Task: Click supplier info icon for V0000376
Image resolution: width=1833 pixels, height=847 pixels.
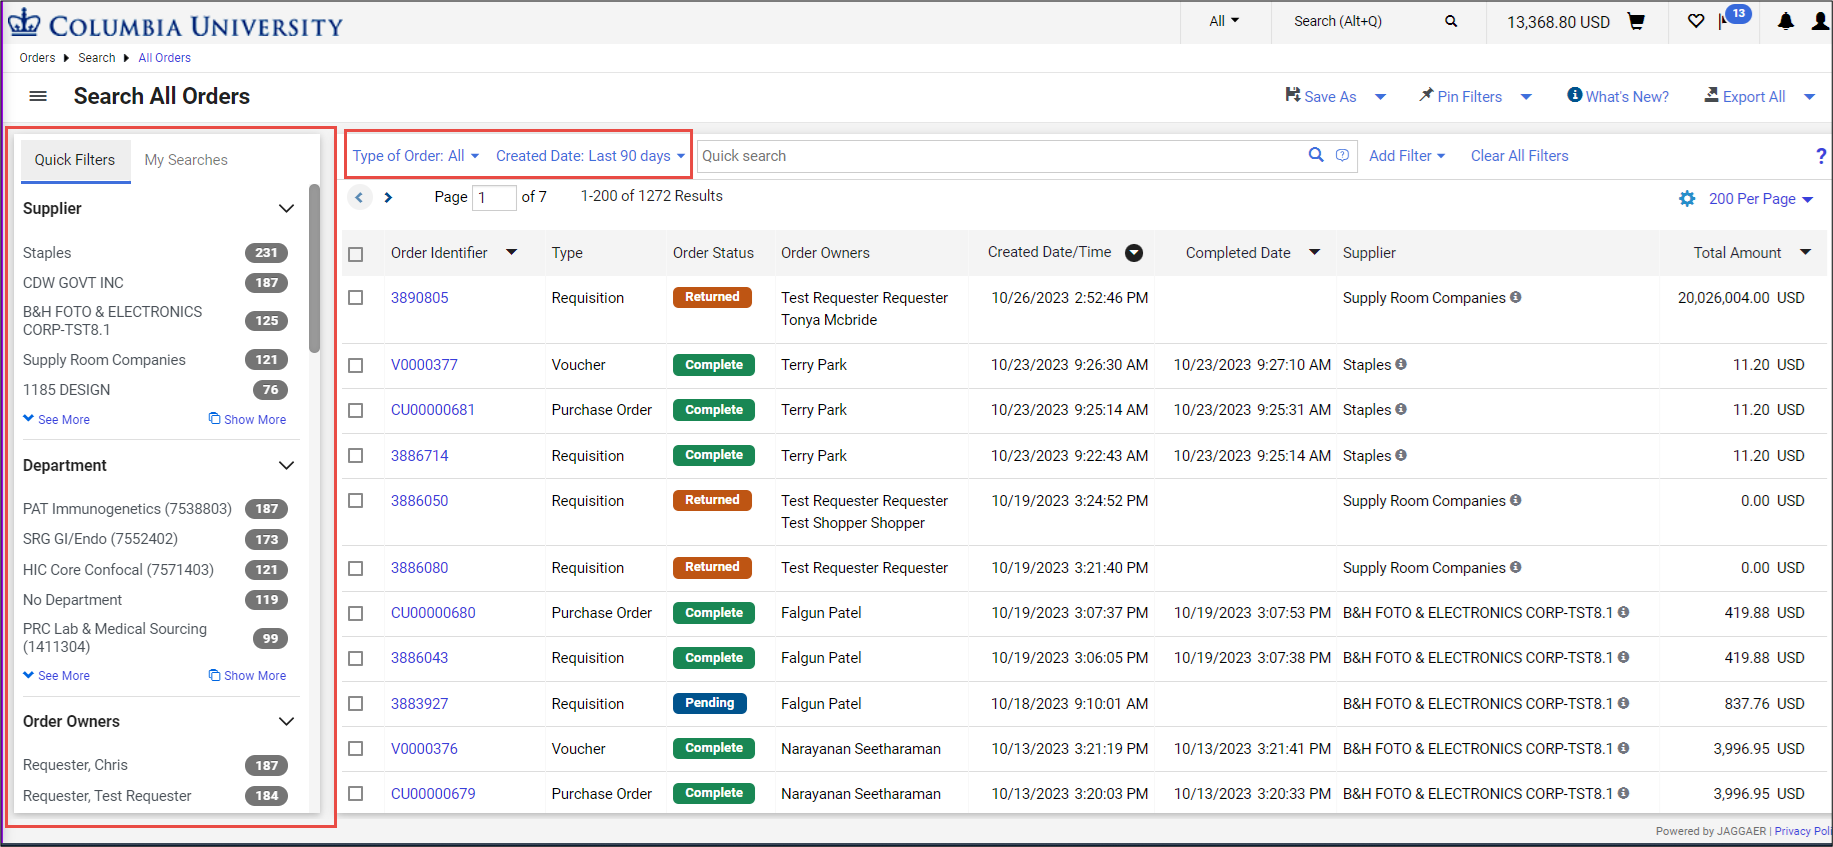Action: (1623, 748)
